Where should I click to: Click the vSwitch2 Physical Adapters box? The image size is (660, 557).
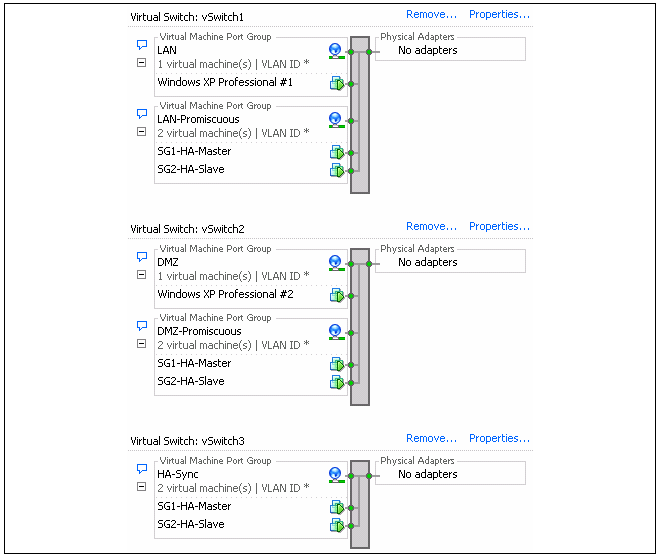coord(450,262)
